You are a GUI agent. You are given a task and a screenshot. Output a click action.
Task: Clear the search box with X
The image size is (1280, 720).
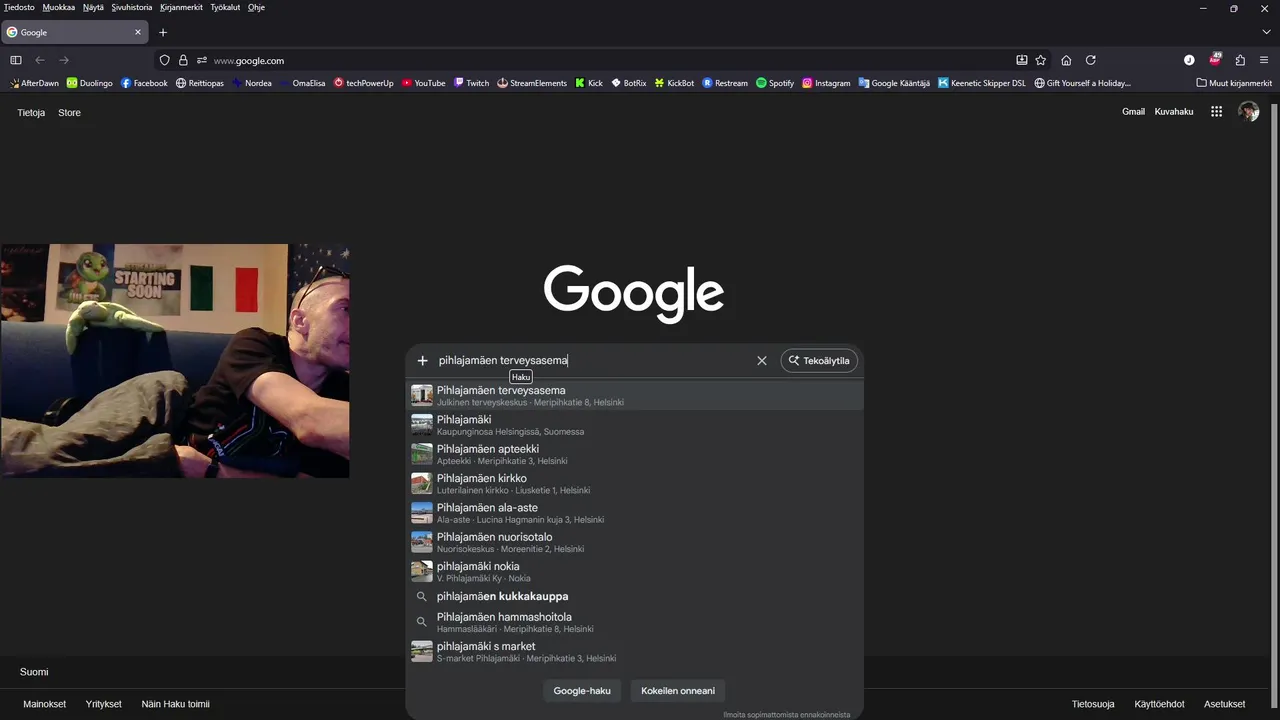pyautogui.click(x=762, y=361)
